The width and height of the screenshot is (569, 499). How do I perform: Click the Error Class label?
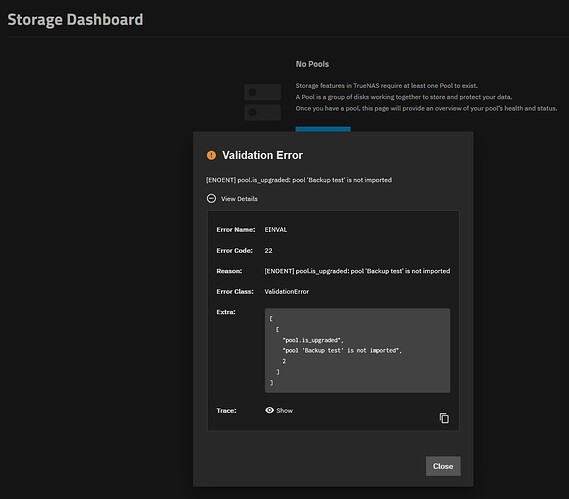click(x=235, y=291)
